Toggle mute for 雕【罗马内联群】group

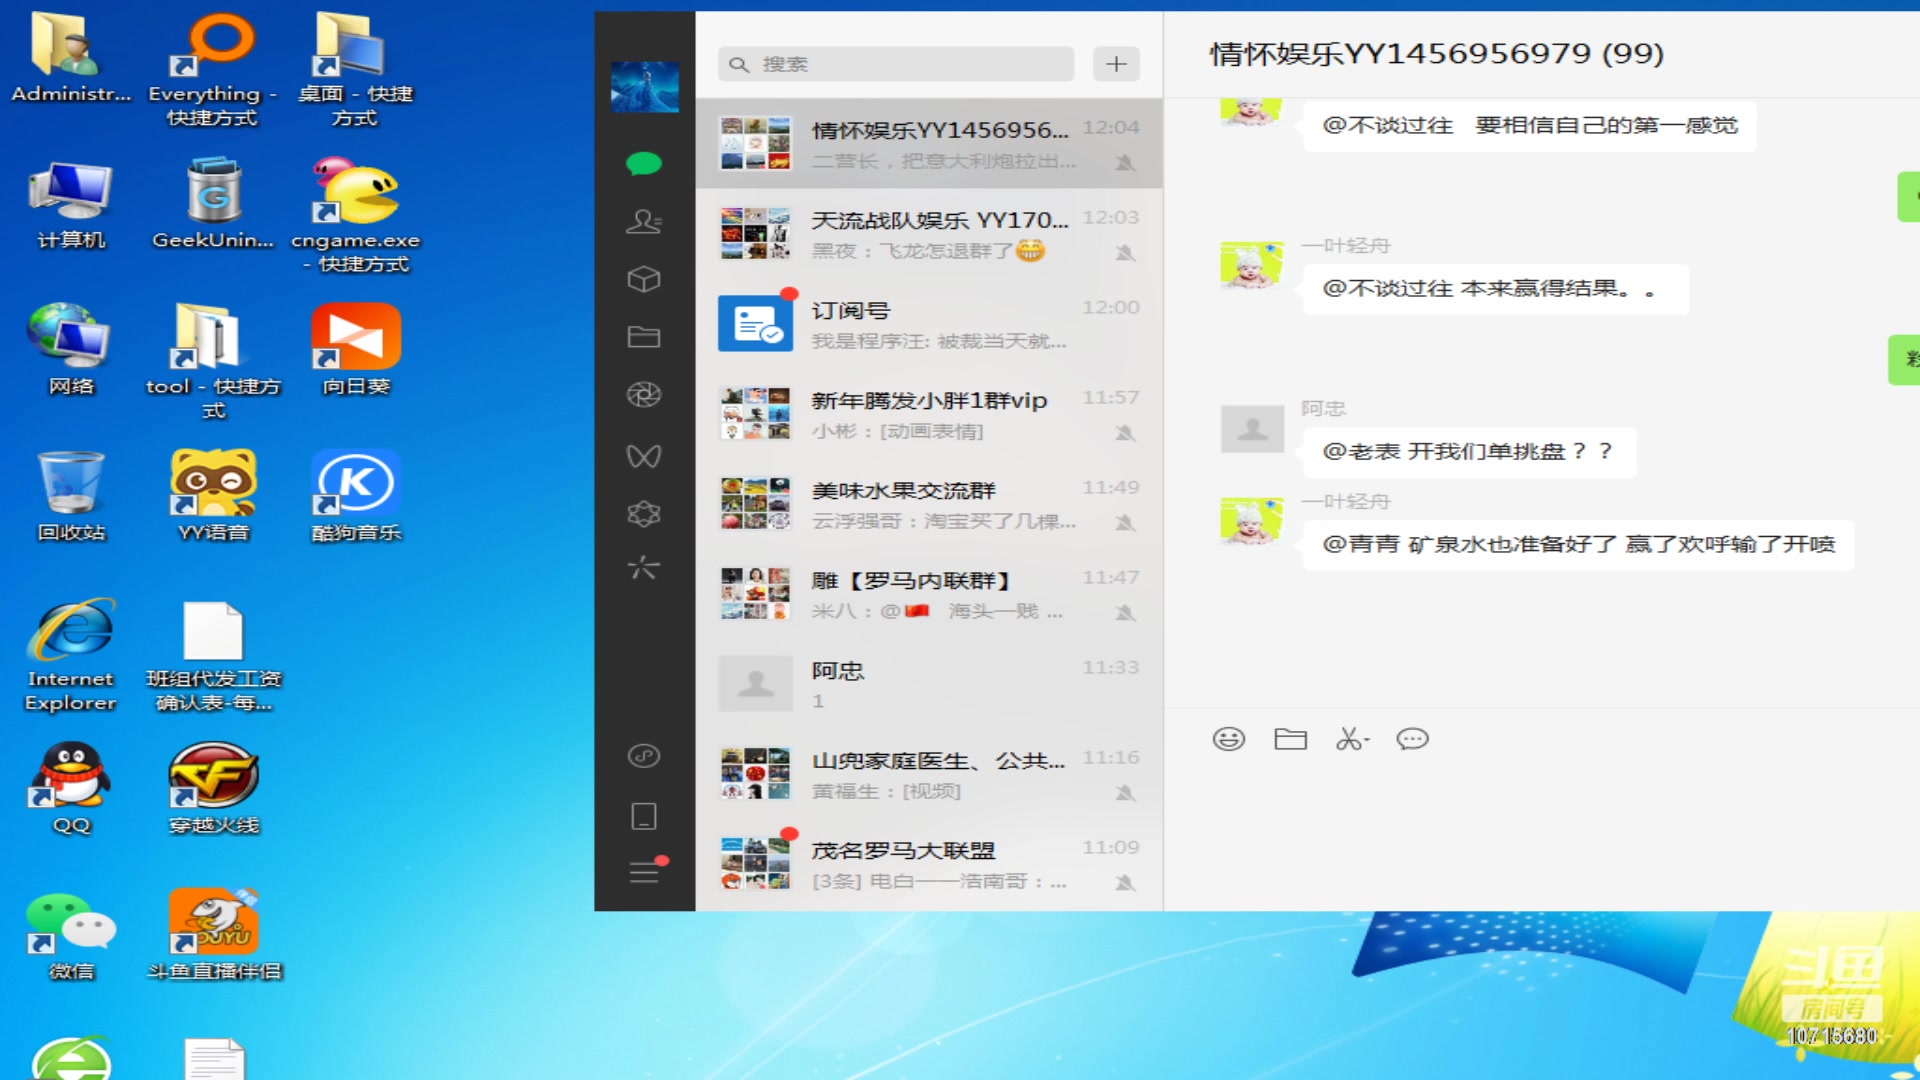click(1127, 613)
